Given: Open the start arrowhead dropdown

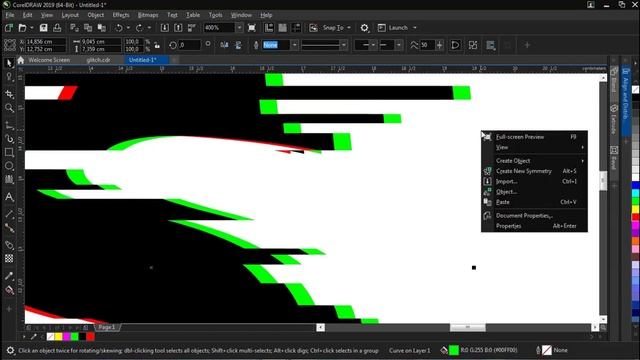Looking at the screenshot, I should (373, 45).
